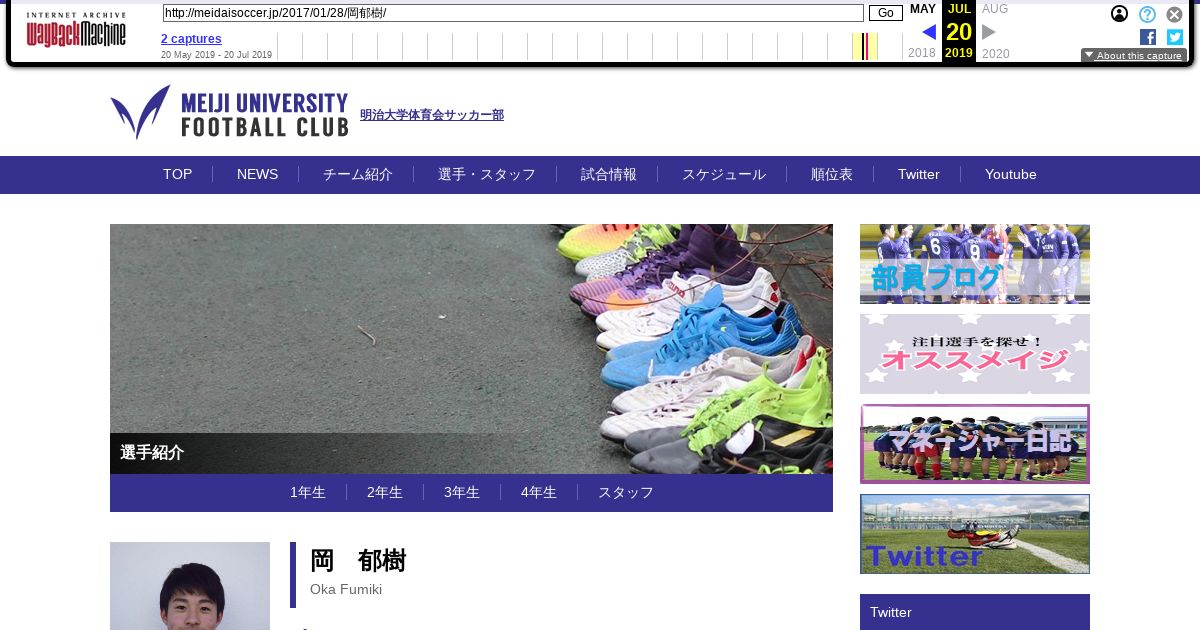Viewport: 1200px width, 630px height.
Task: Open the チーム紹介 menu item
Action: click(x=358, y=174)
